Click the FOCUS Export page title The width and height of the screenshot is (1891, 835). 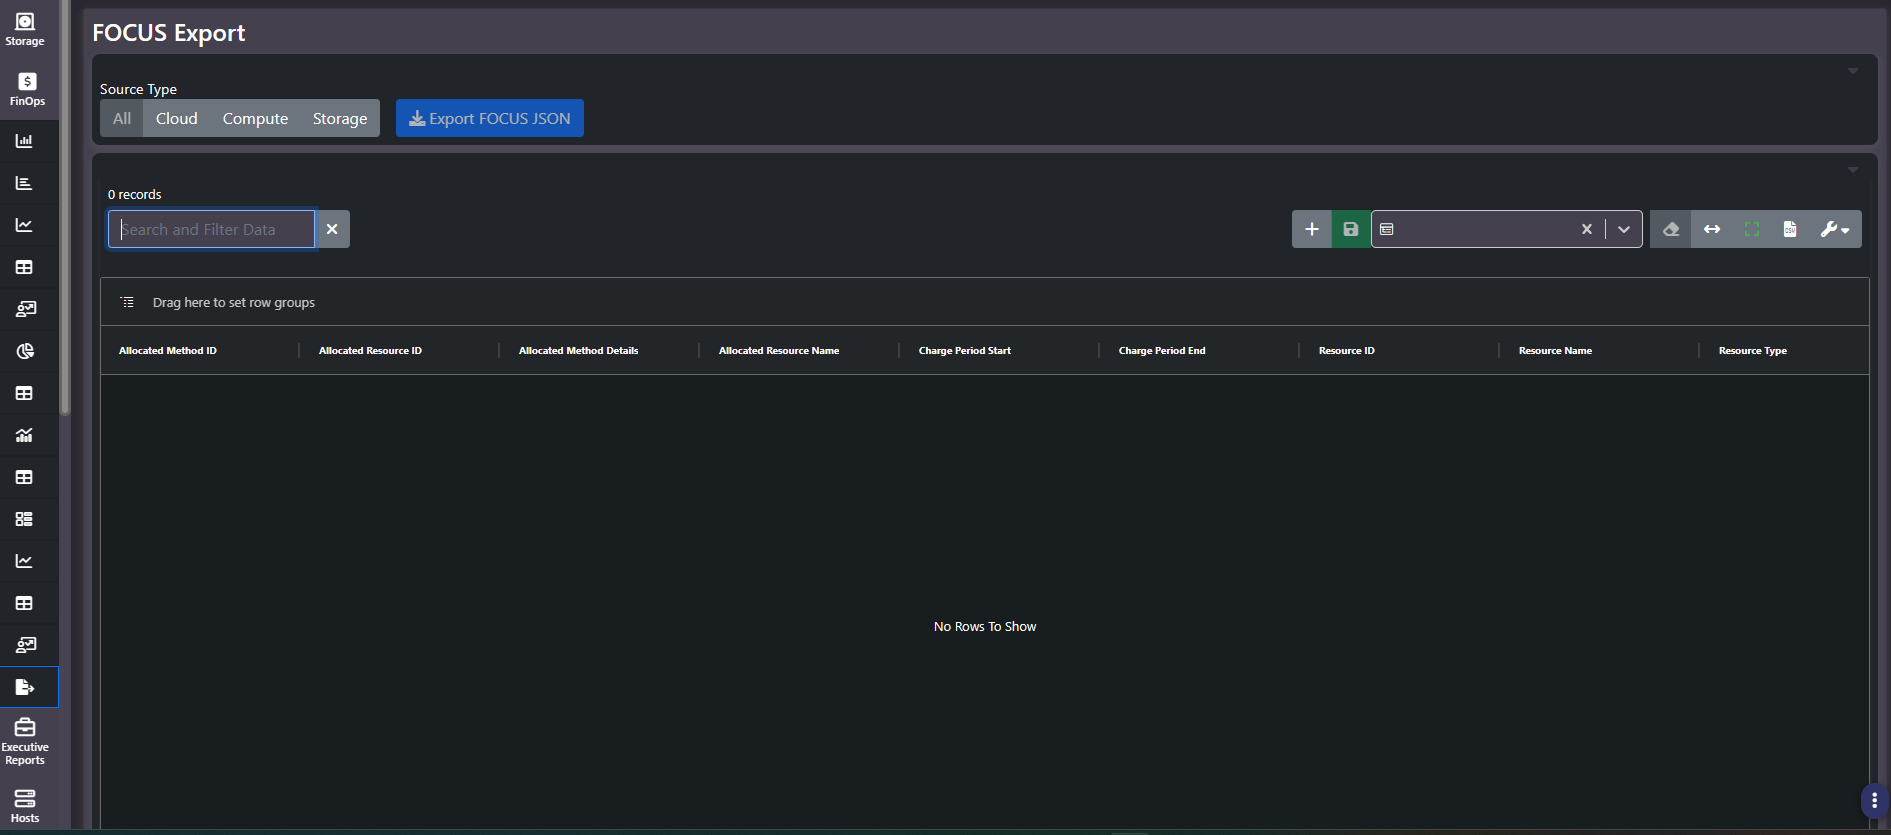click(169, 33)
